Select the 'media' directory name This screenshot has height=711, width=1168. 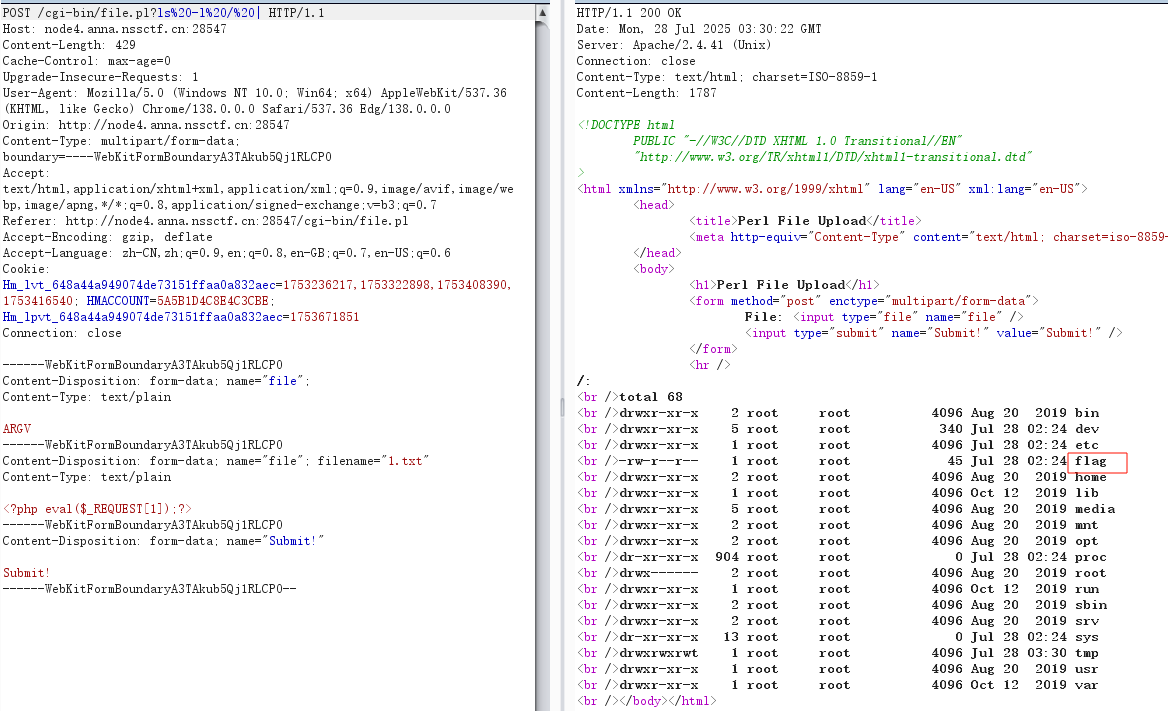coord(1095,509)
